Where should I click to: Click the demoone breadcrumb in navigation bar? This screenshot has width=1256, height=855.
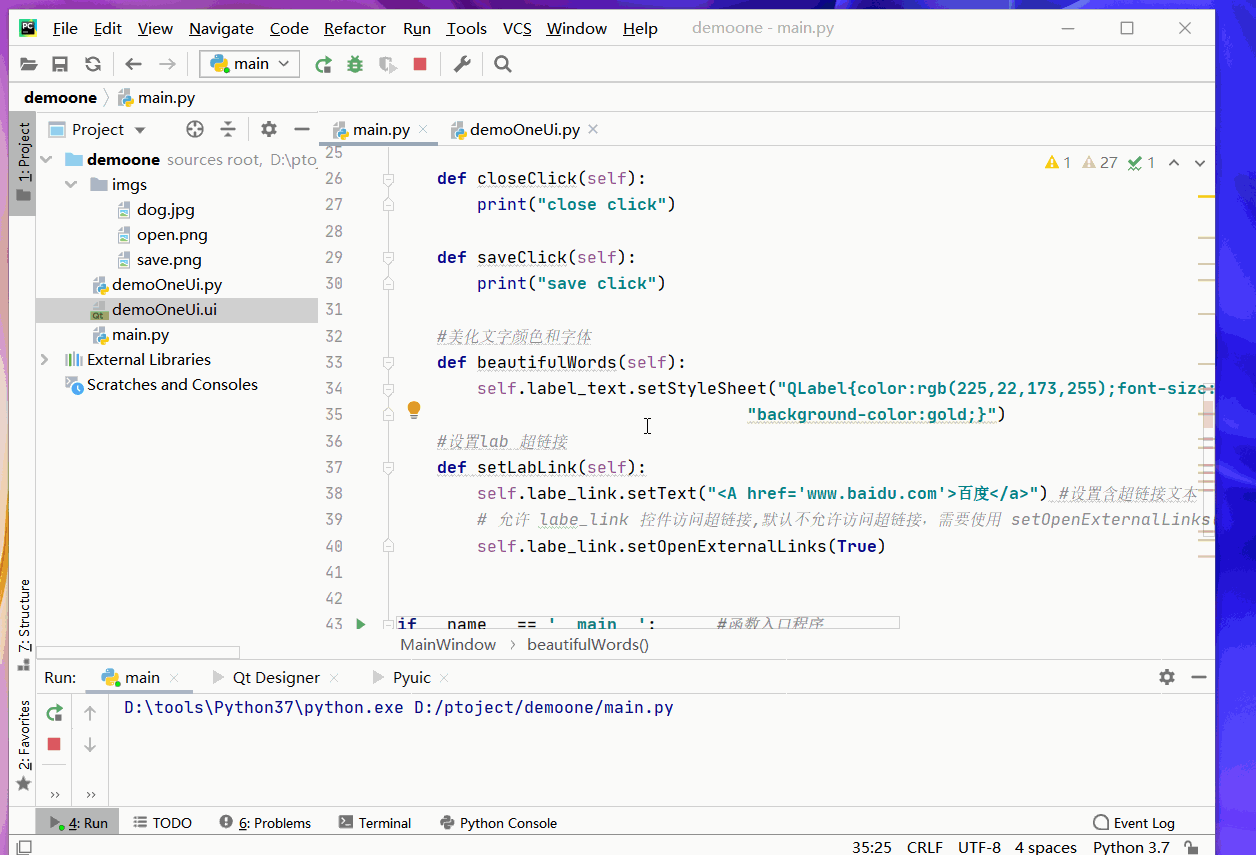click(60, 98)
